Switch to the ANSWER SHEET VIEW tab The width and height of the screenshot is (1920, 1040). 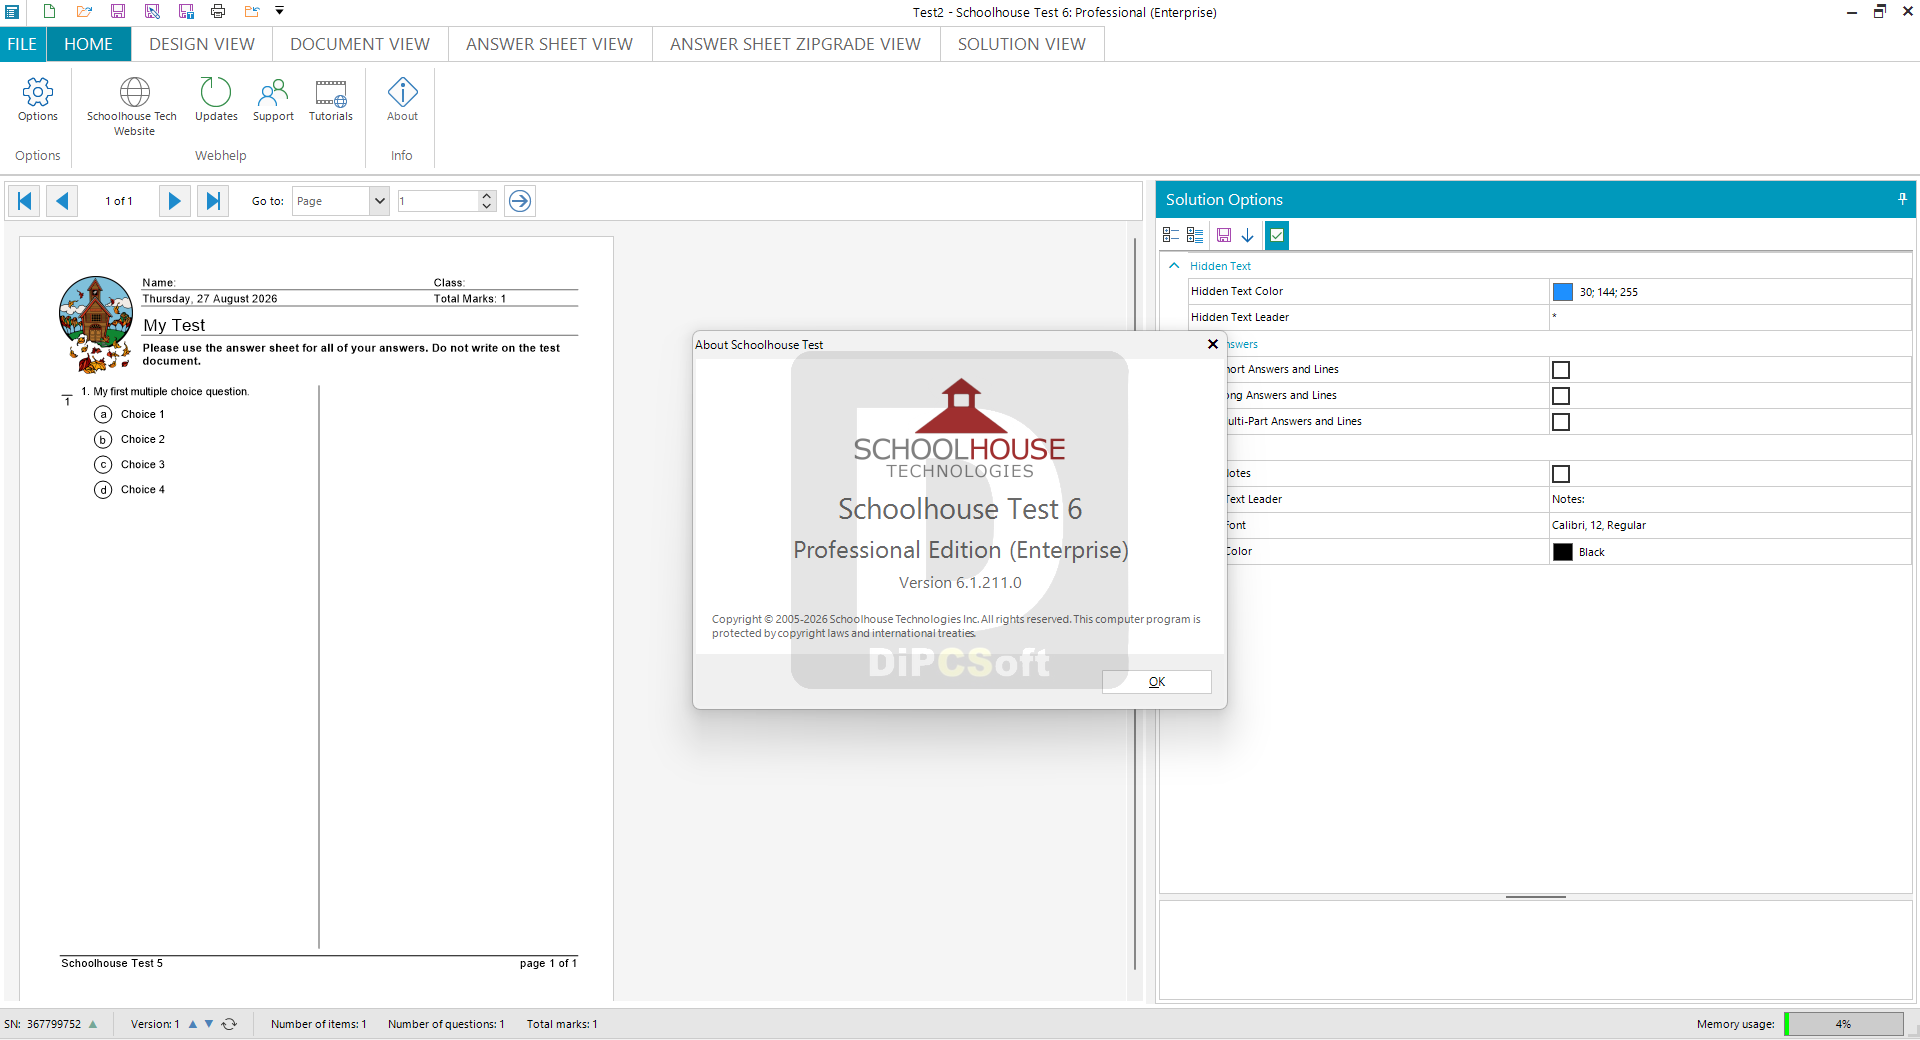(549, 44)
